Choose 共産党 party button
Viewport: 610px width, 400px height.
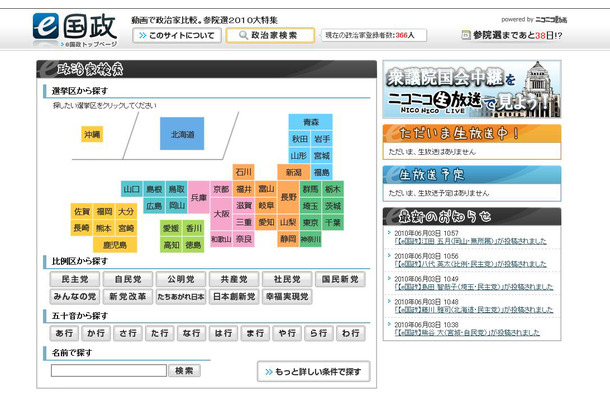234,279
